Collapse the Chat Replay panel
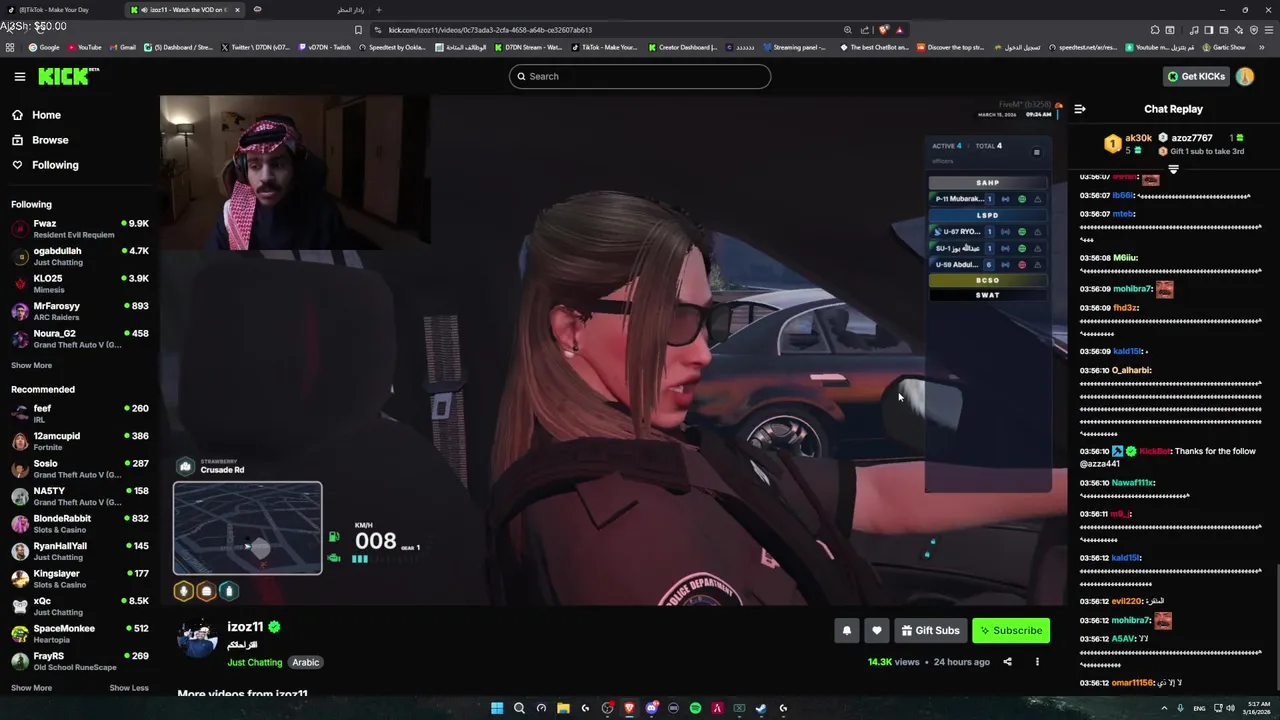 [1080, 109]
